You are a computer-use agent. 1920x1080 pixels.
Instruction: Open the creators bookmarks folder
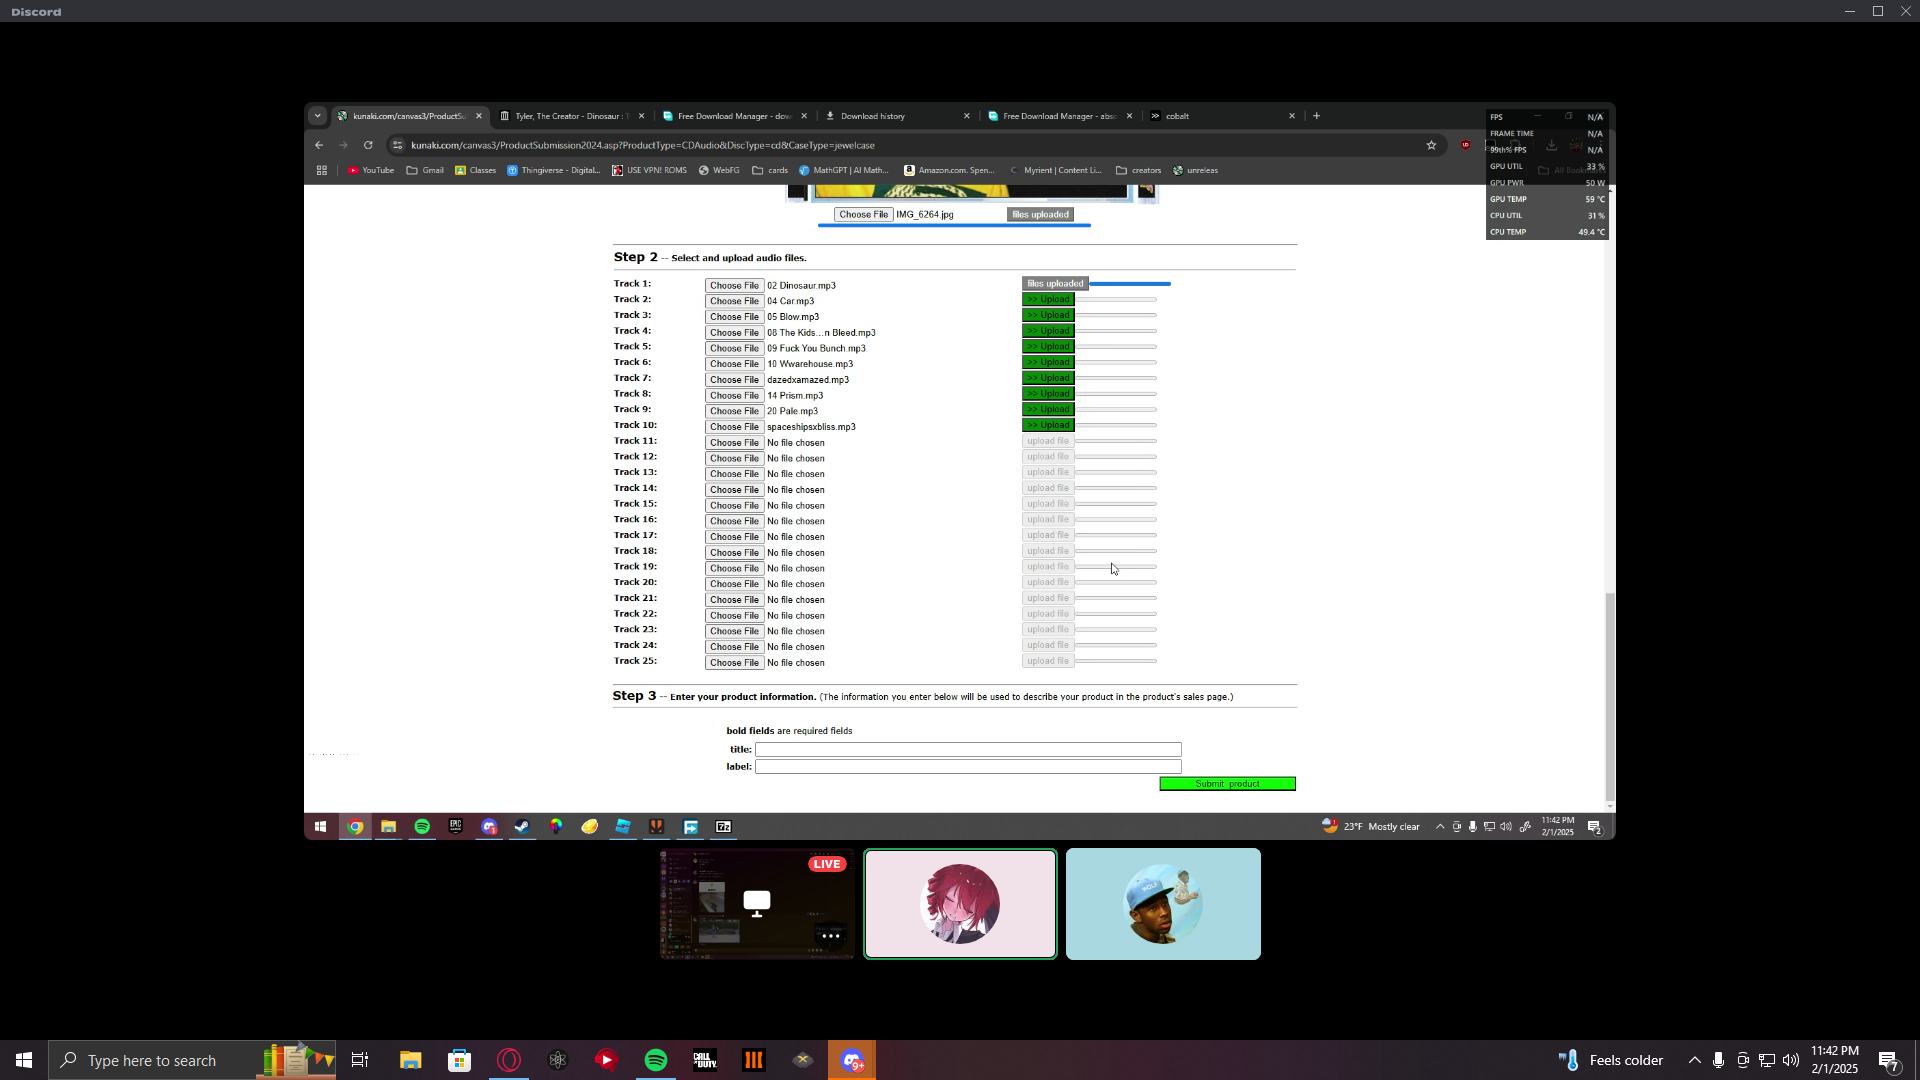[1138, 170]
